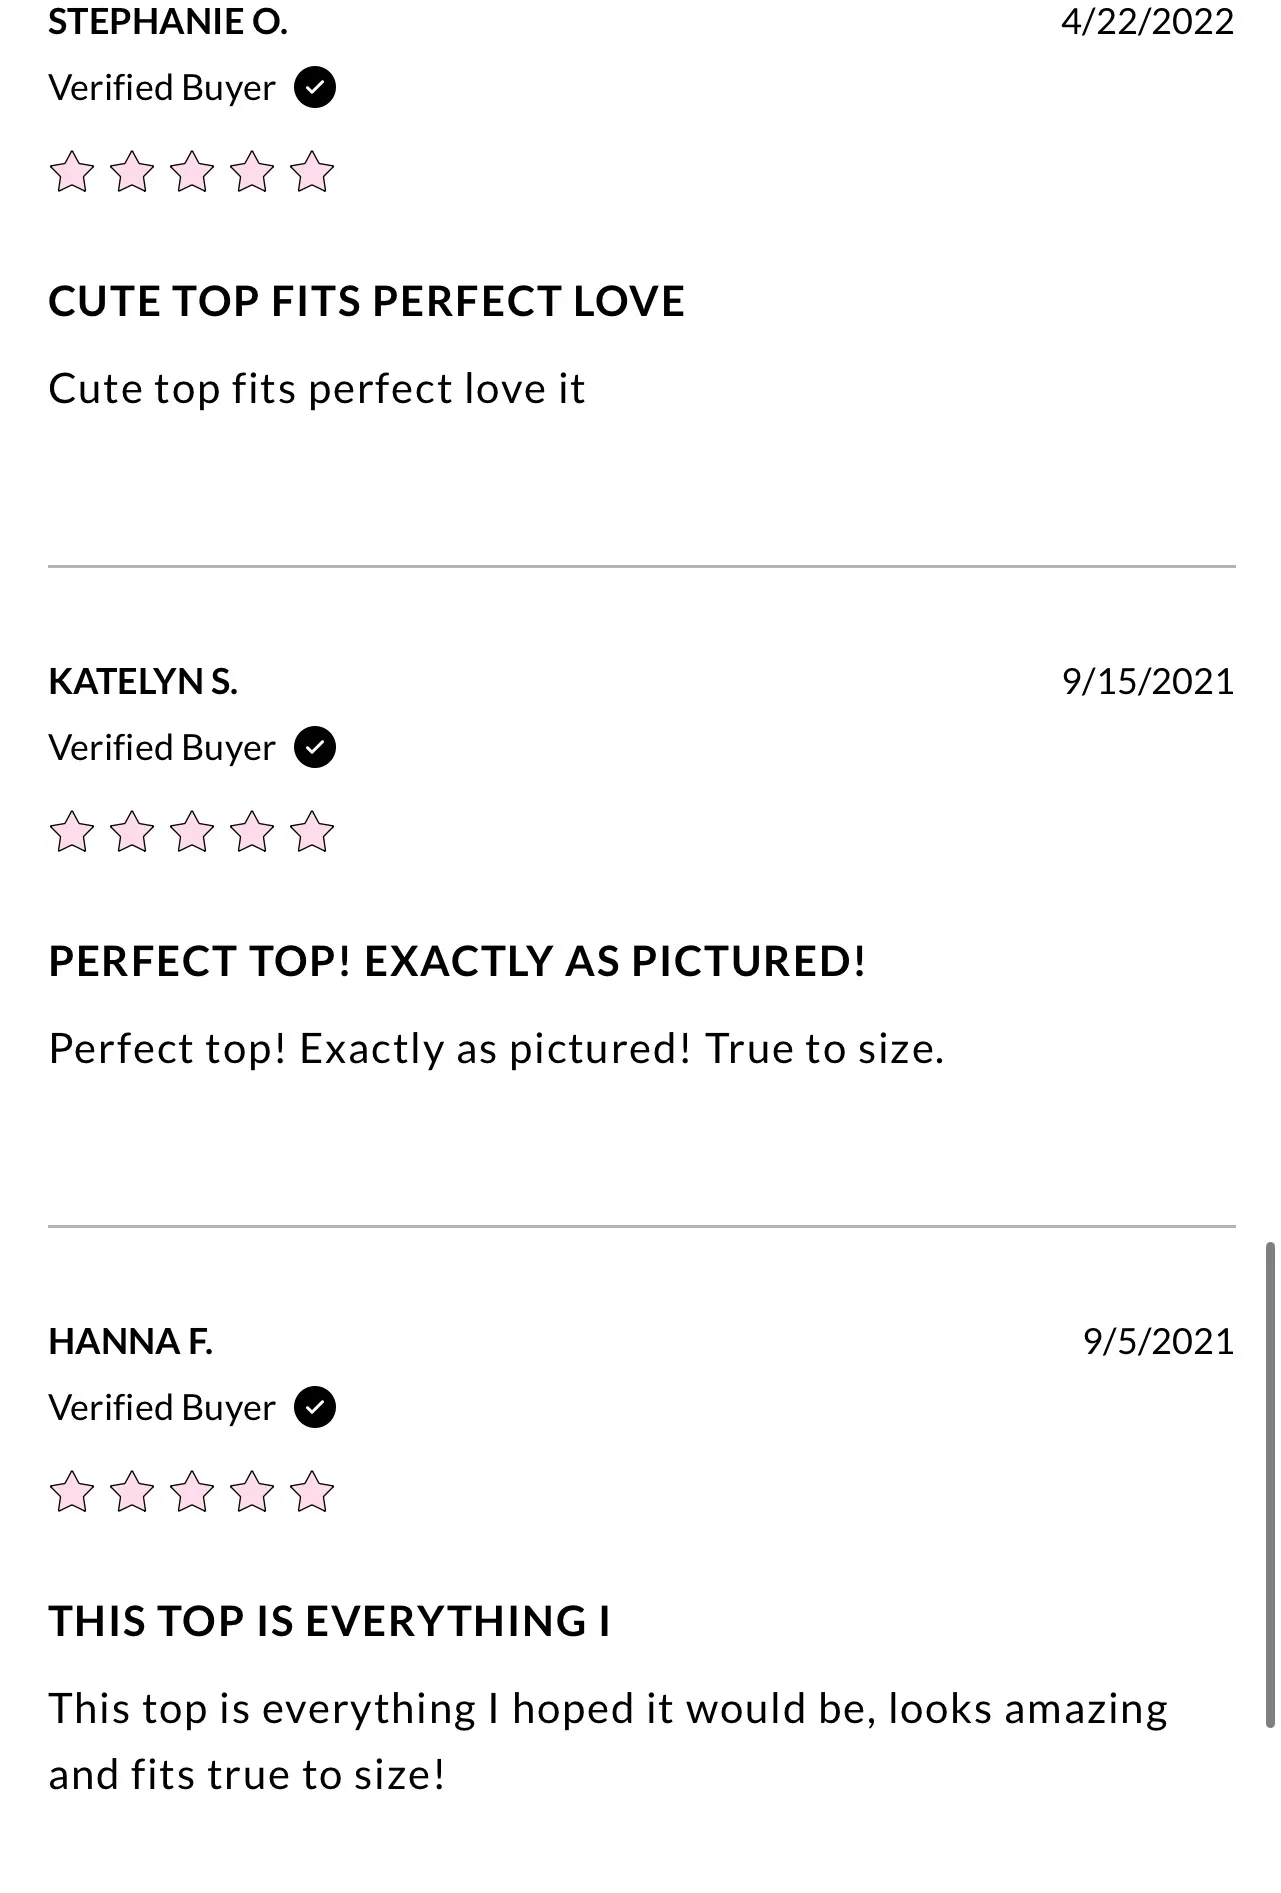Click Hanna F.'s review body text
Viewport: 1281px width, 1893px height.
pyautogui.click(x=608, y=1742)
